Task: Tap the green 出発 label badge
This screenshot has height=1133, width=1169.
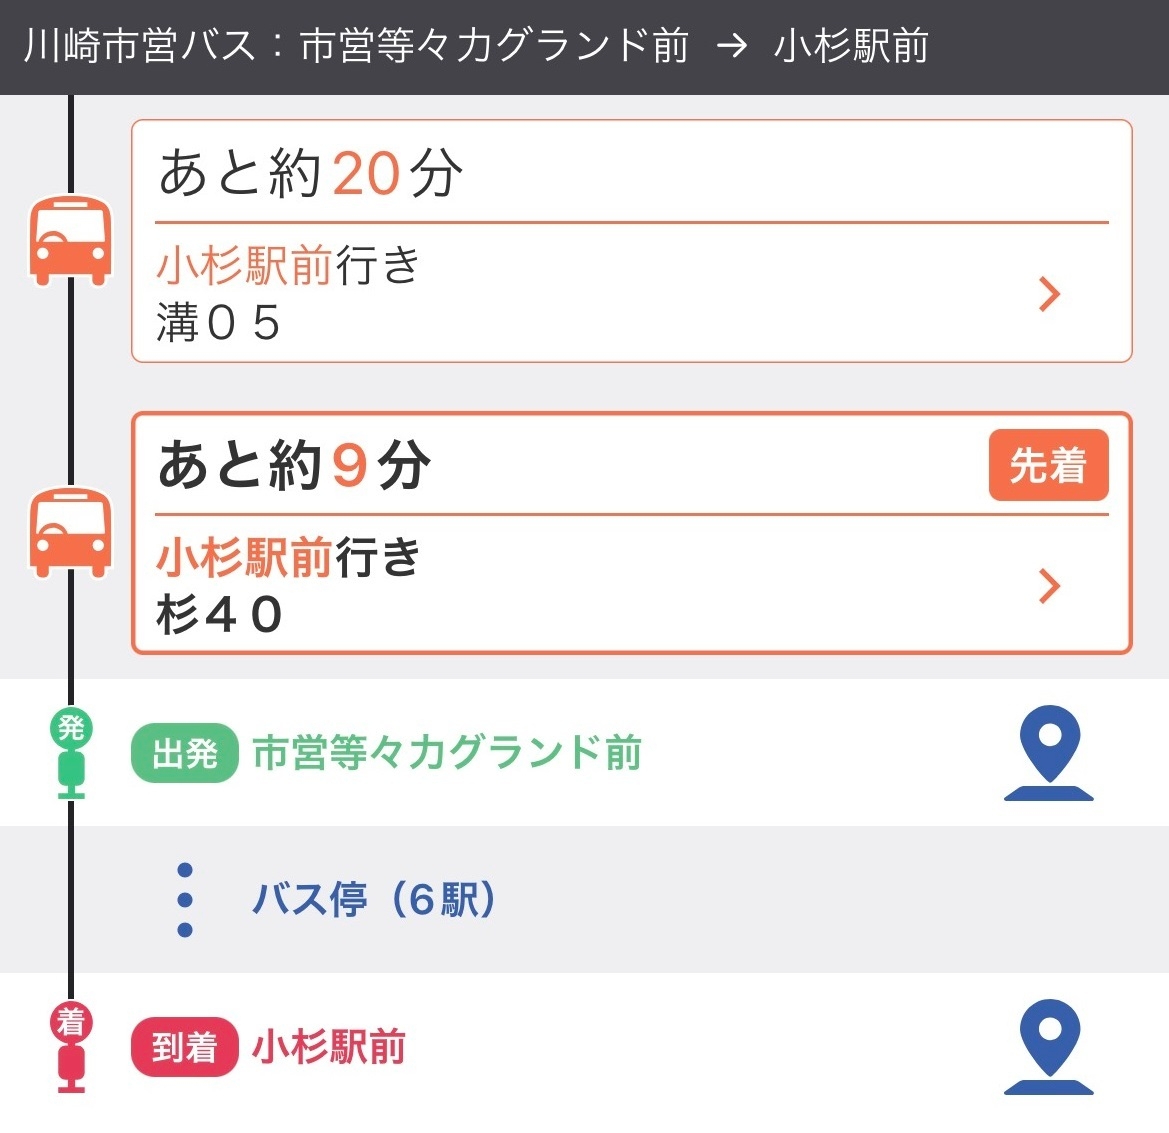Action: click(x=185, y=753)
